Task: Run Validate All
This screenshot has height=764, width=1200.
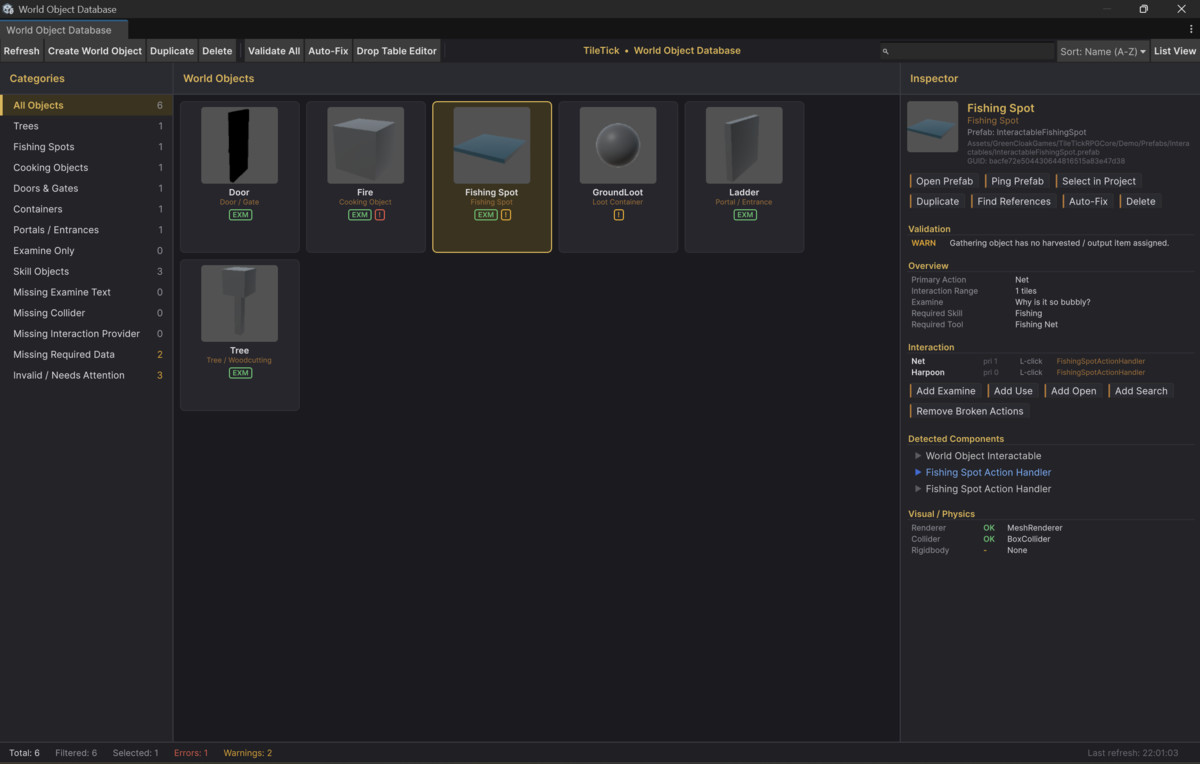Action: coord(274,51)
